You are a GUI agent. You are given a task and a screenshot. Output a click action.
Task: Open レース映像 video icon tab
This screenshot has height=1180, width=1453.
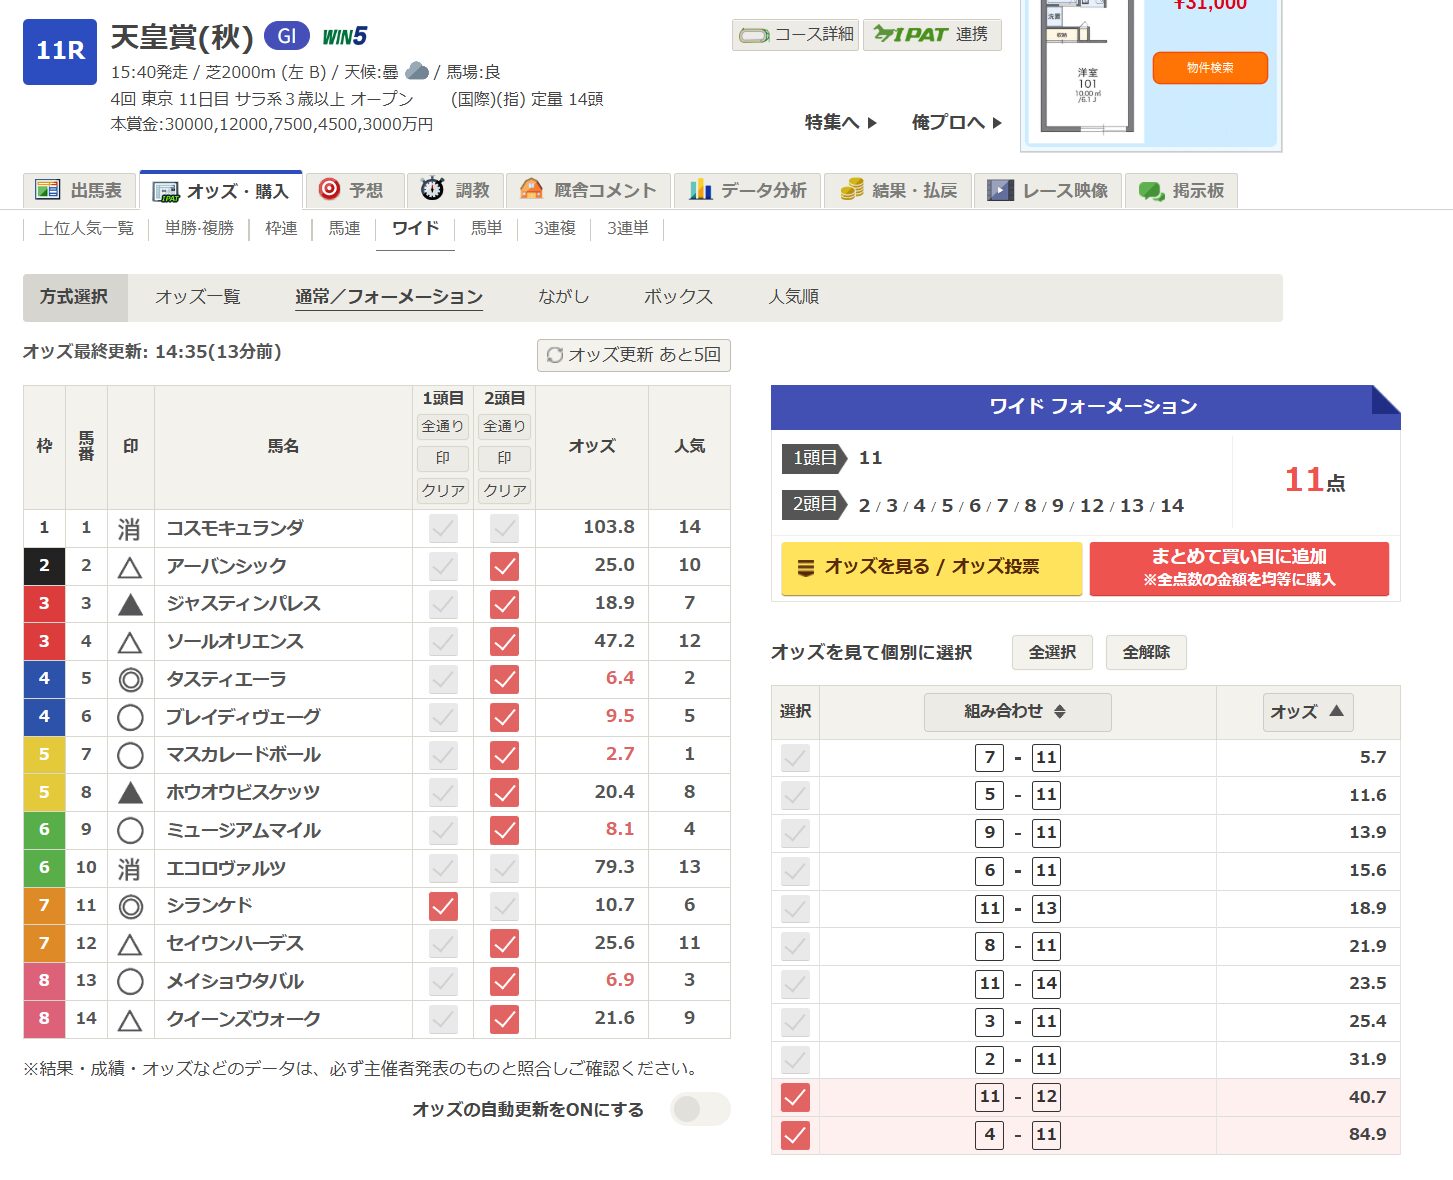(1047, 190)
